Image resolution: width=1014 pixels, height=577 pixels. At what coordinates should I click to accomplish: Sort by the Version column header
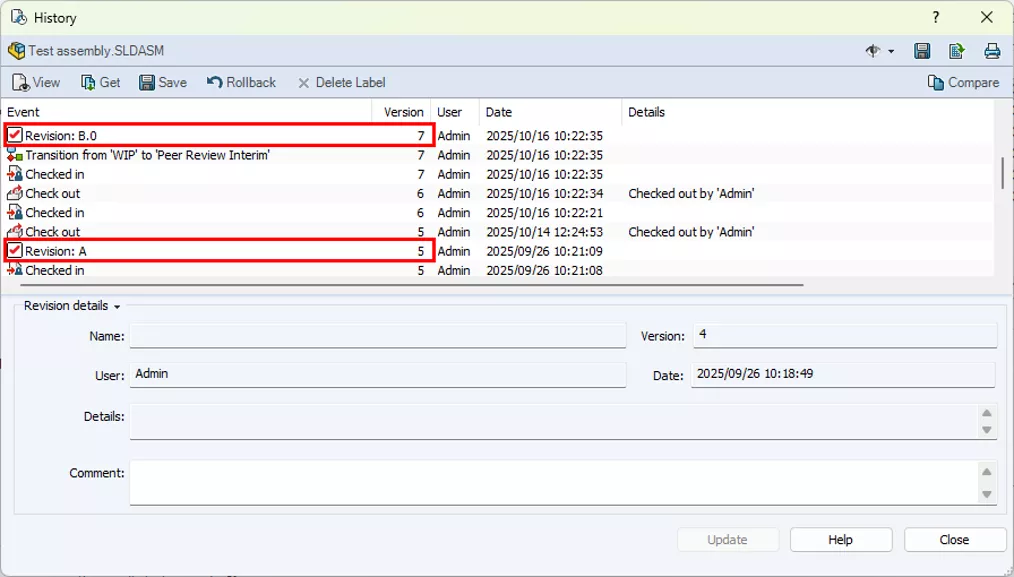click(402, 112)
